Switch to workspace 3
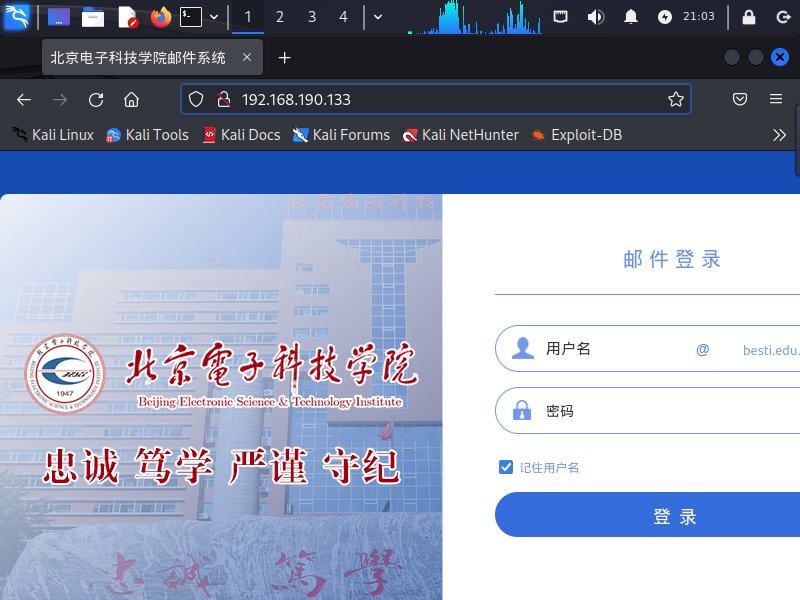 (312, 17)
